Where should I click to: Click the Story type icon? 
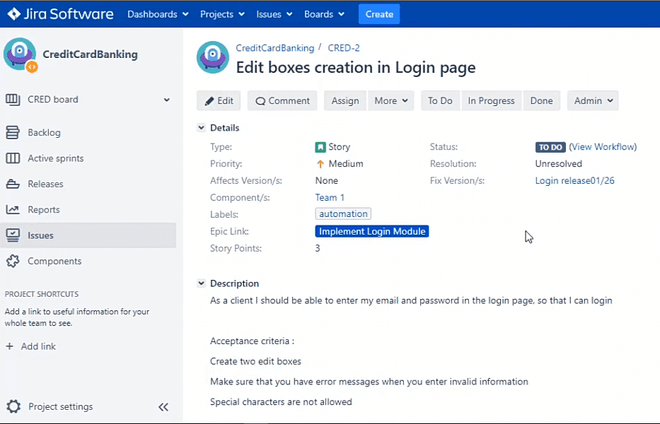click(320, 147)
